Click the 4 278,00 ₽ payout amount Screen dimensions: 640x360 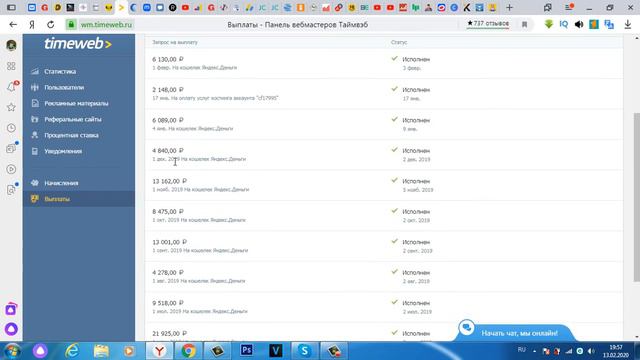click(168, 272)
